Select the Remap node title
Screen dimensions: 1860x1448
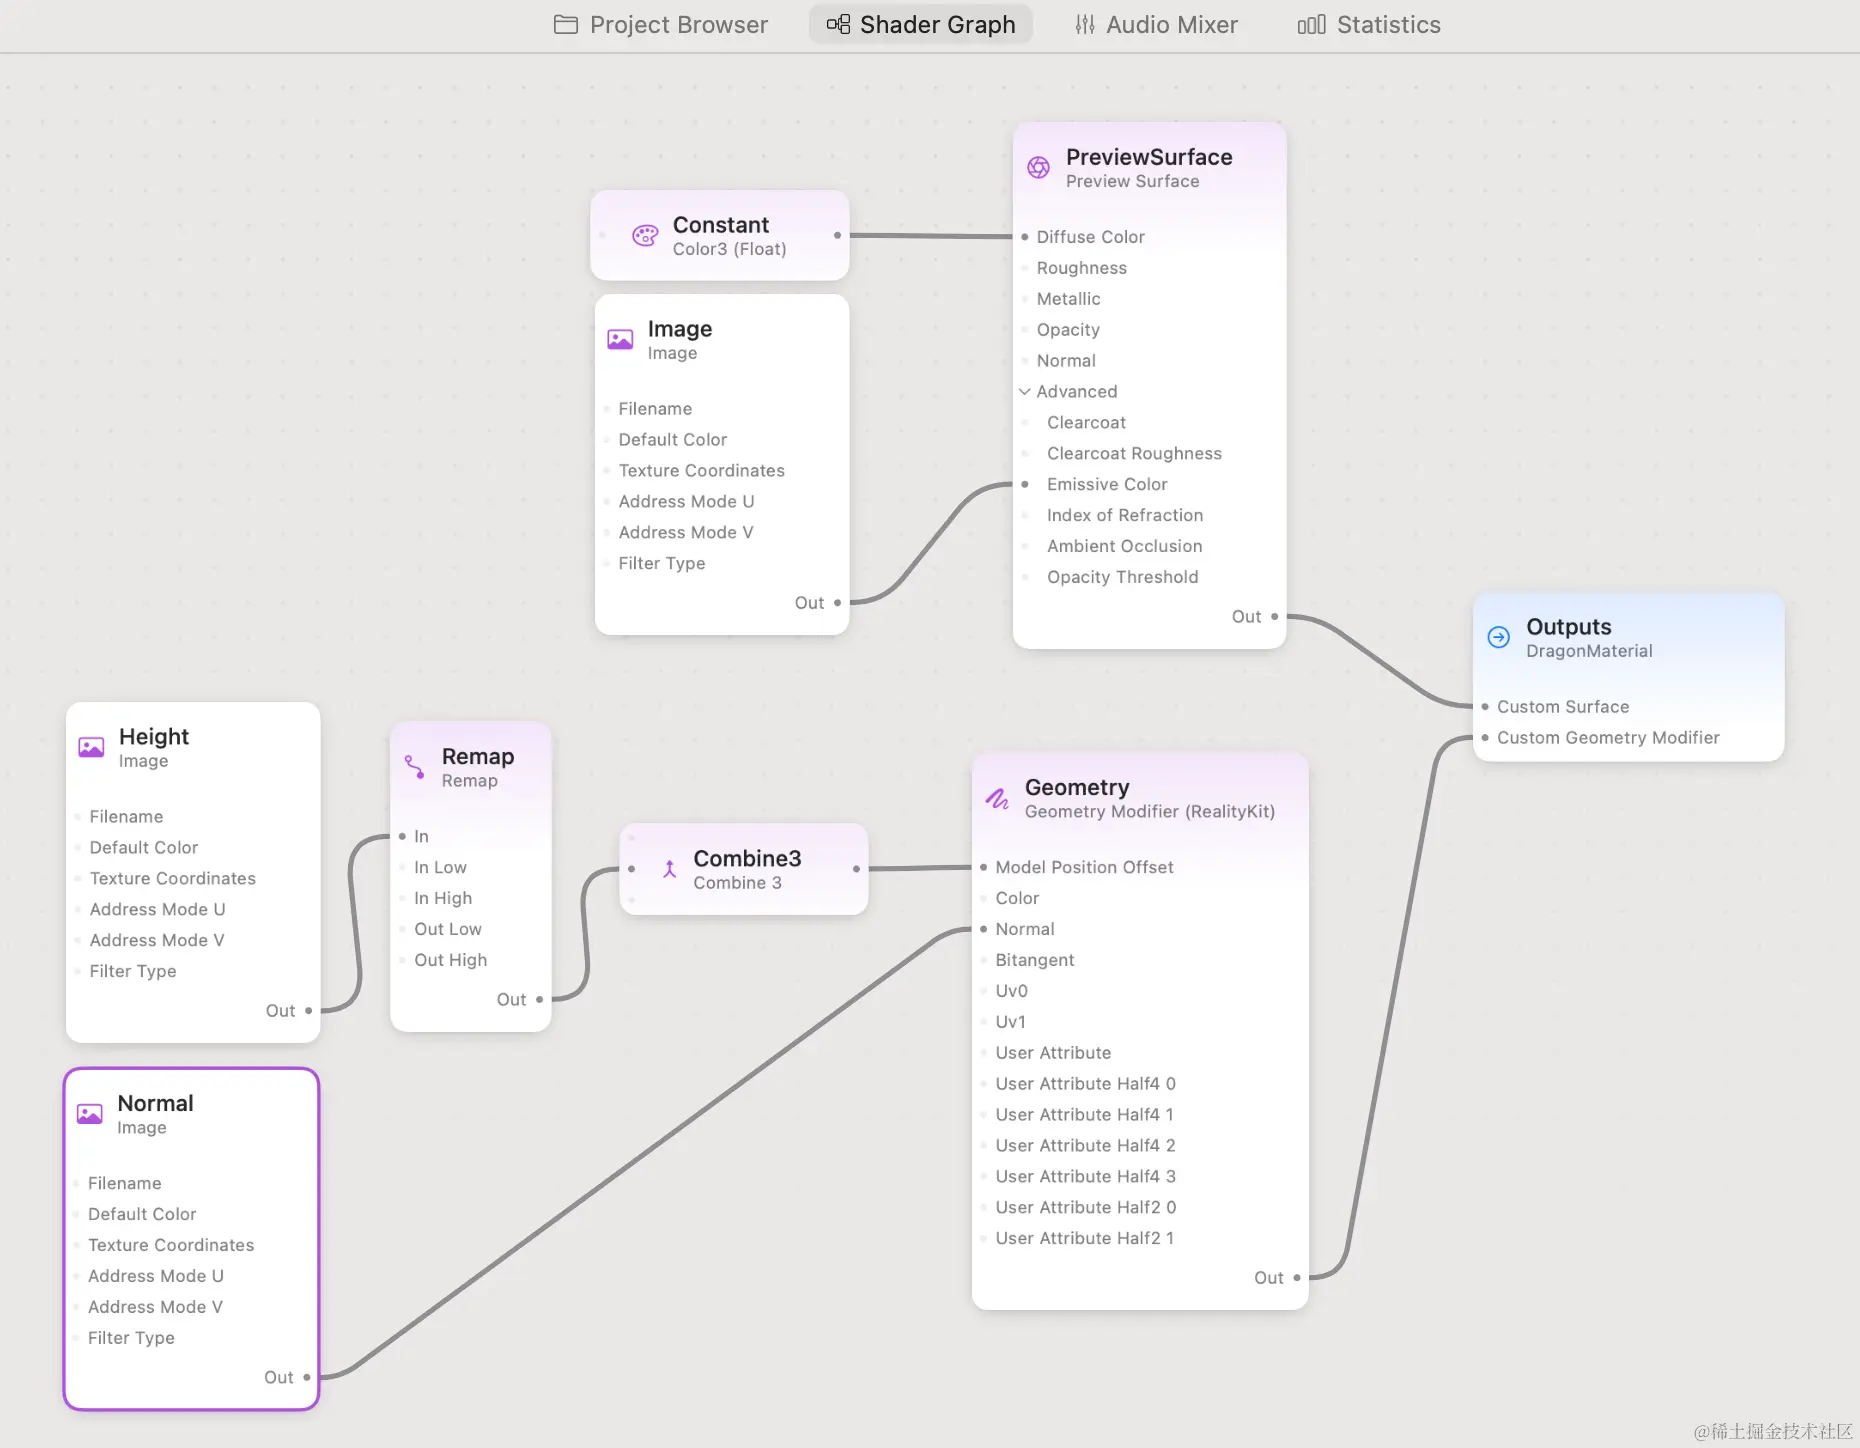click(x=478, y=757)
